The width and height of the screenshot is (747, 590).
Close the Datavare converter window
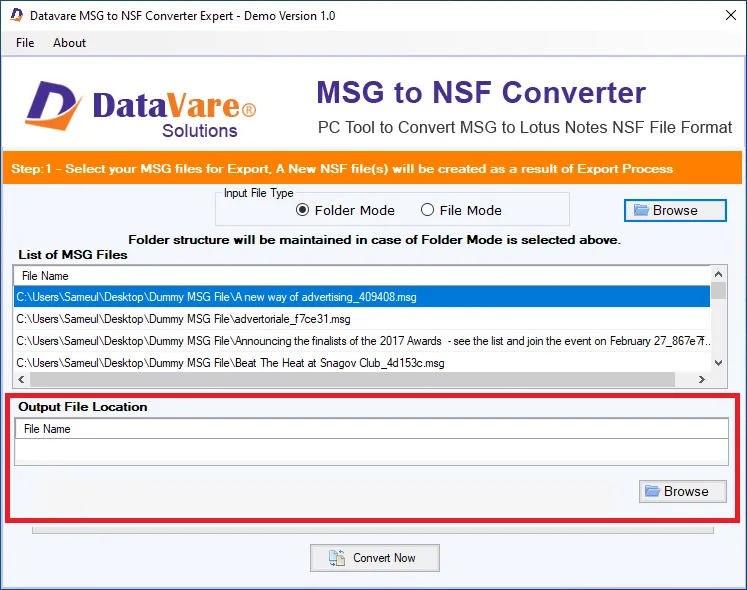[x=731, y=15]
